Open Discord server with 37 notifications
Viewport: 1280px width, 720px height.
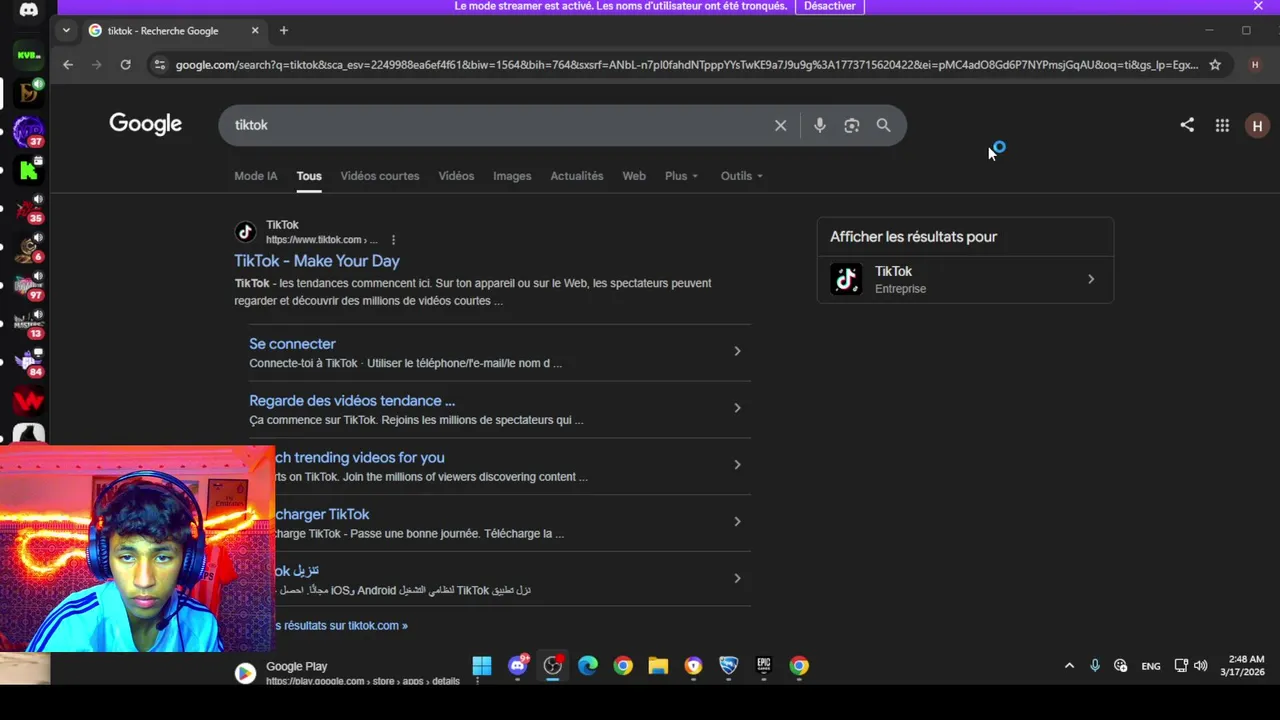(x=29, y=132)
